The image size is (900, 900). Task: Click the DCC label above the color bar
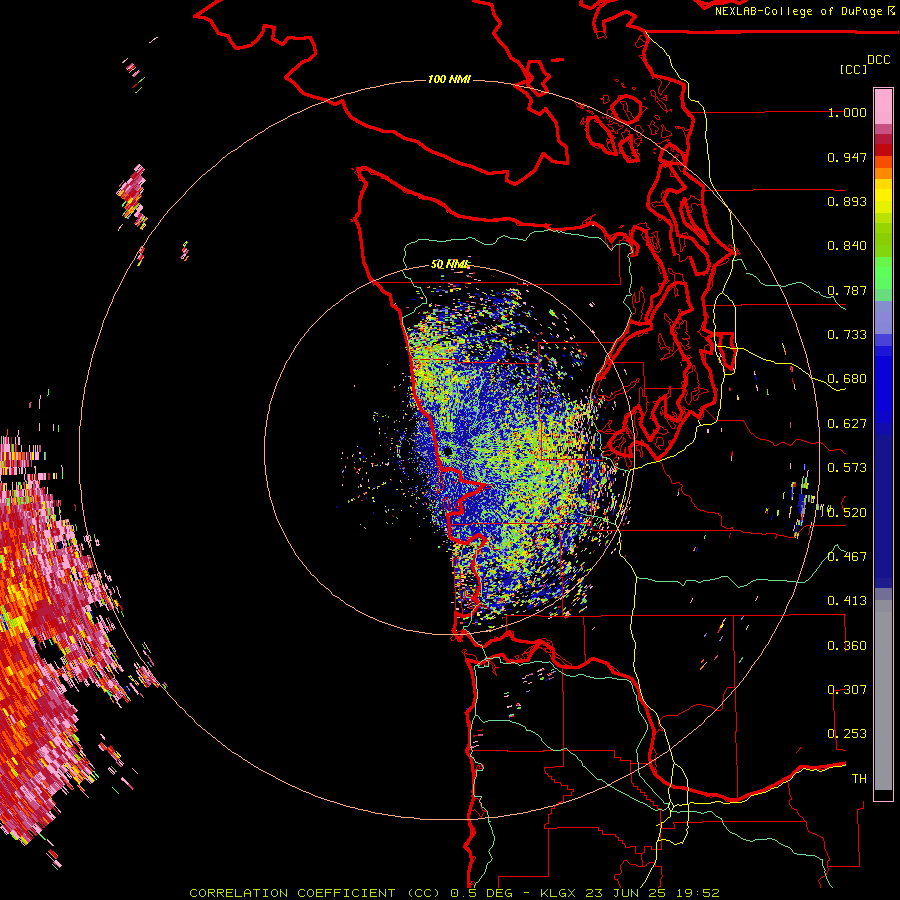pos(879,60)
